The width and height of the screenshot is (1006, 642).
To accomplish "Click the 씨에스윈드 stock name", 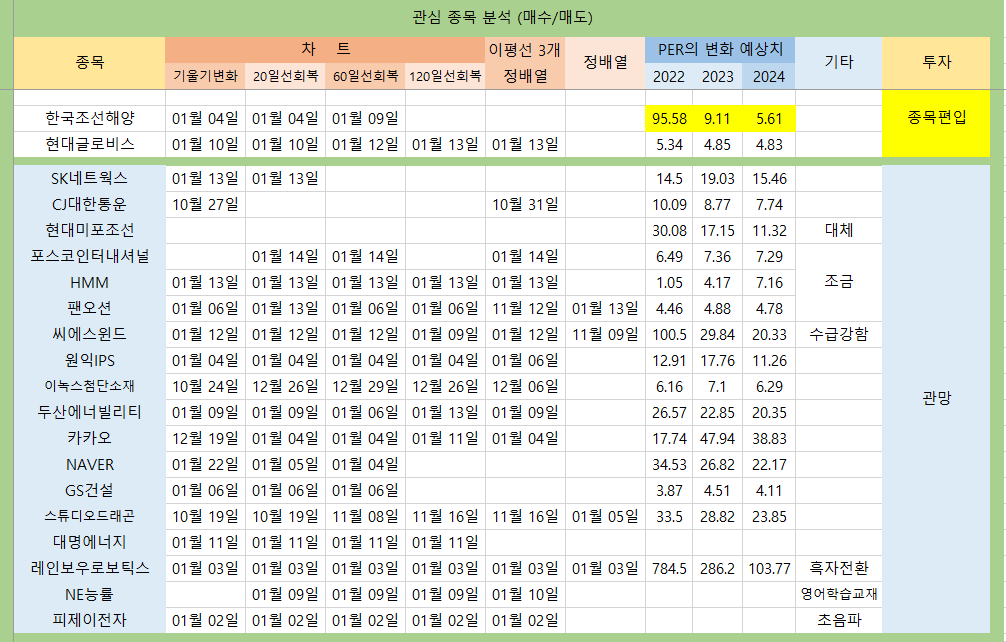I will 90,334.
